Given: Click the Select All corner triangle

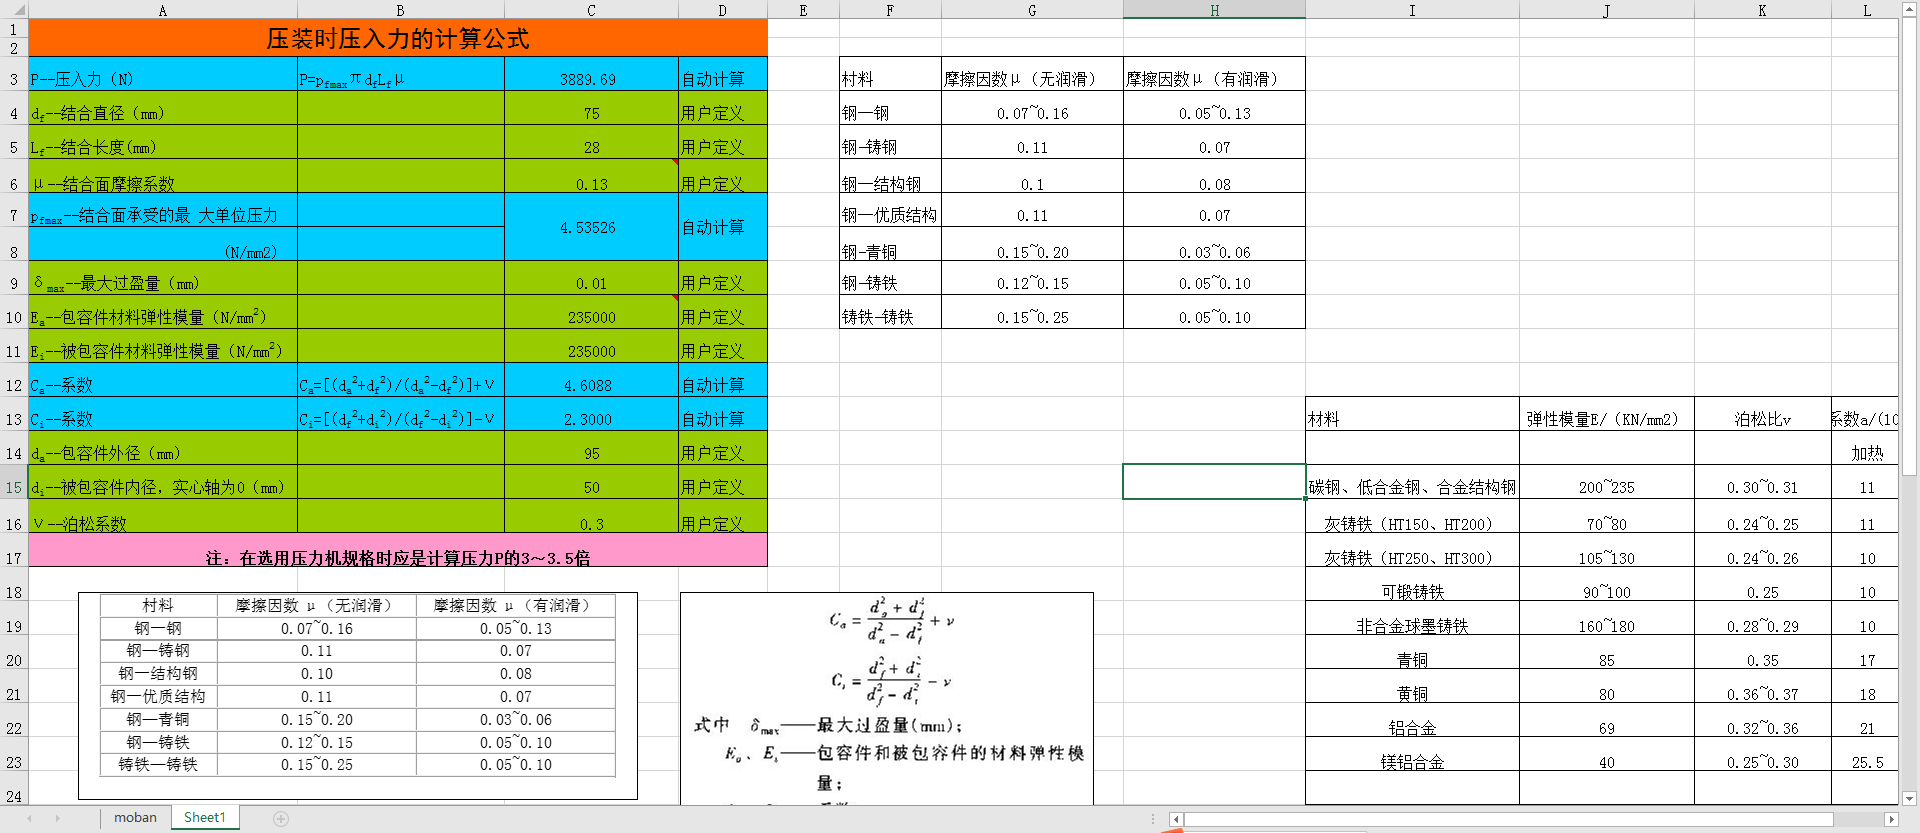Looking at the screenshot, I should coord(14,10).
